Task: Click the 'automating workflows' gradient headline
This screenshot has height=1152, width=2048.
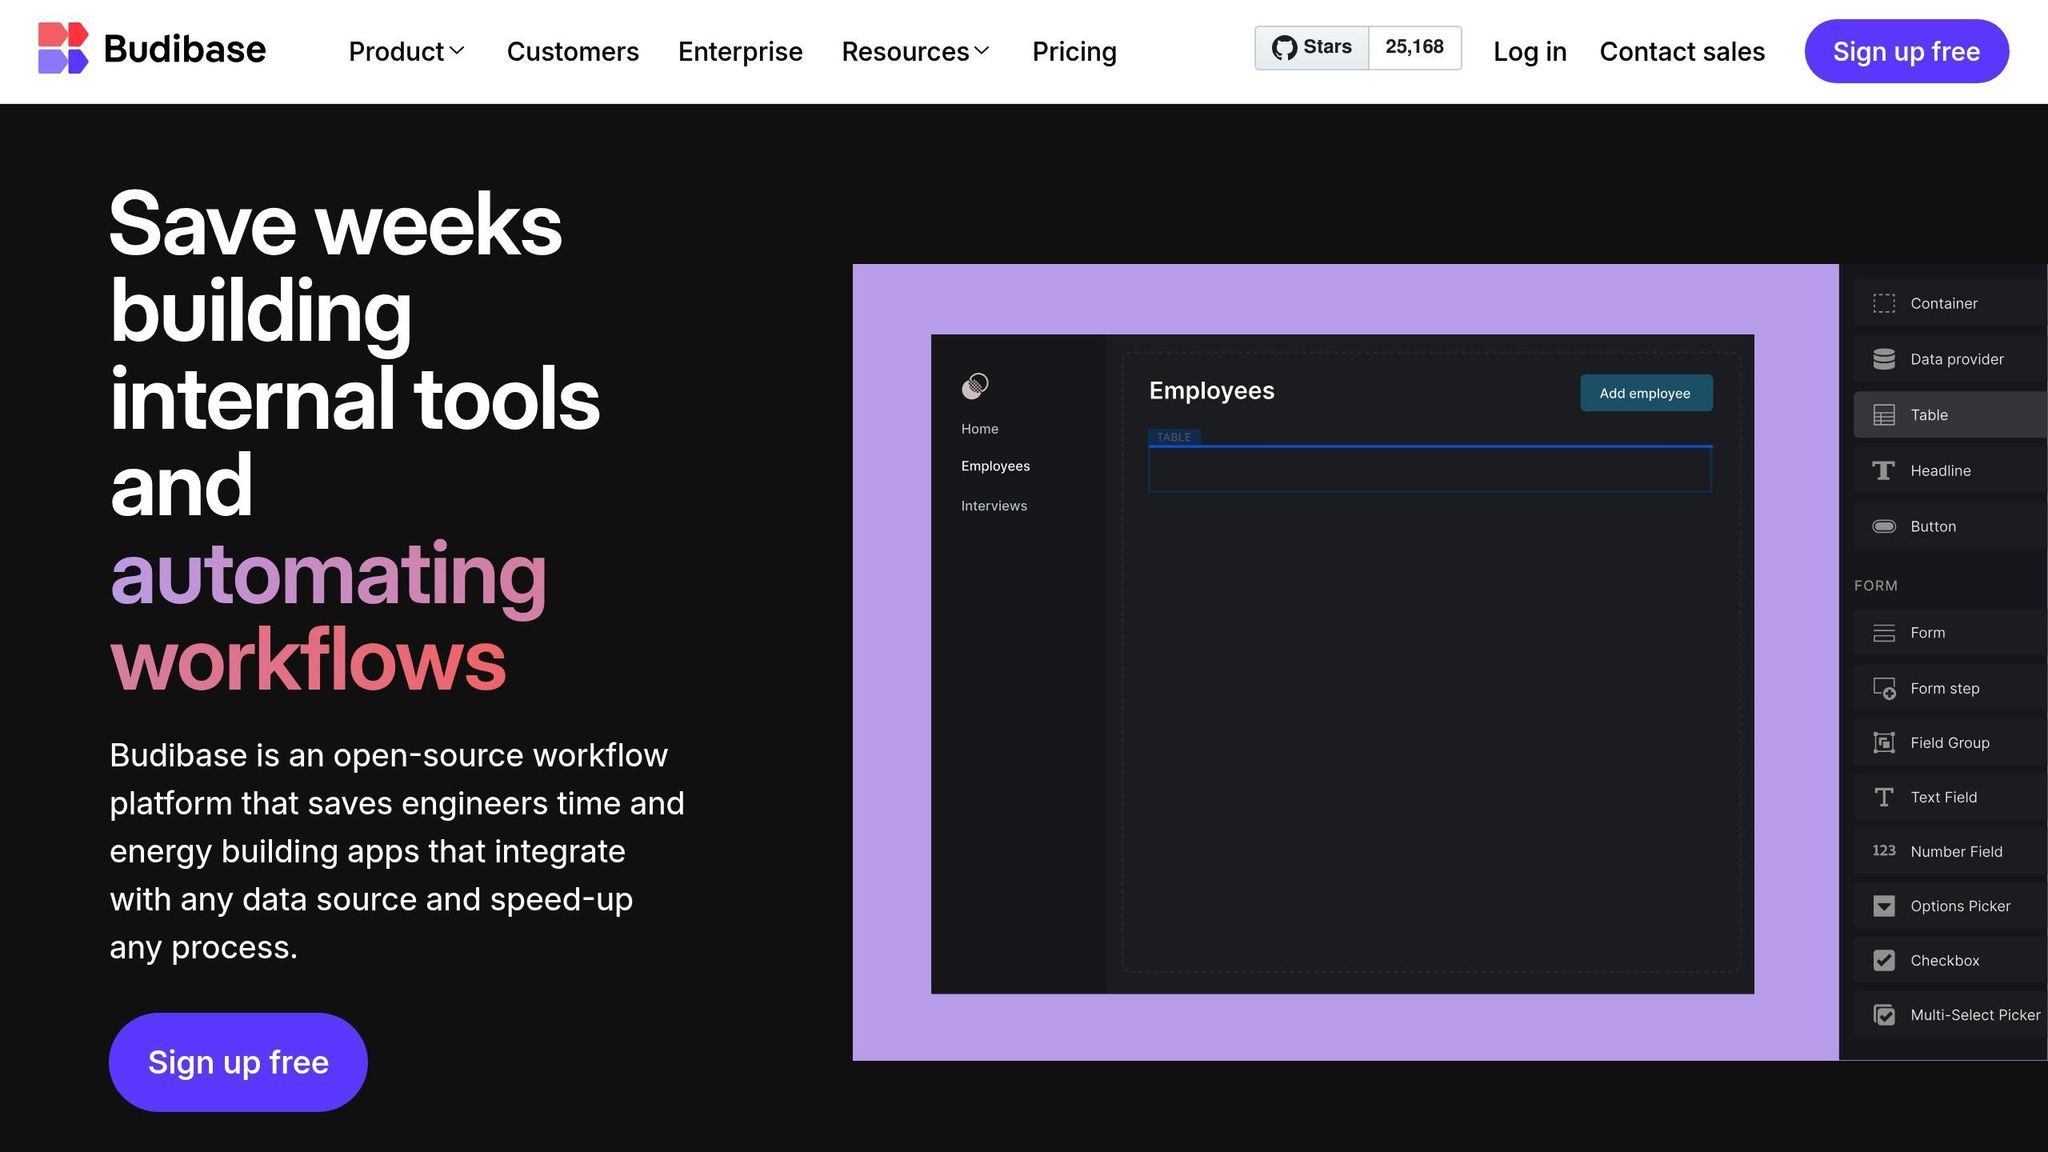Action: pyautogui.click(x=328, y=616)
